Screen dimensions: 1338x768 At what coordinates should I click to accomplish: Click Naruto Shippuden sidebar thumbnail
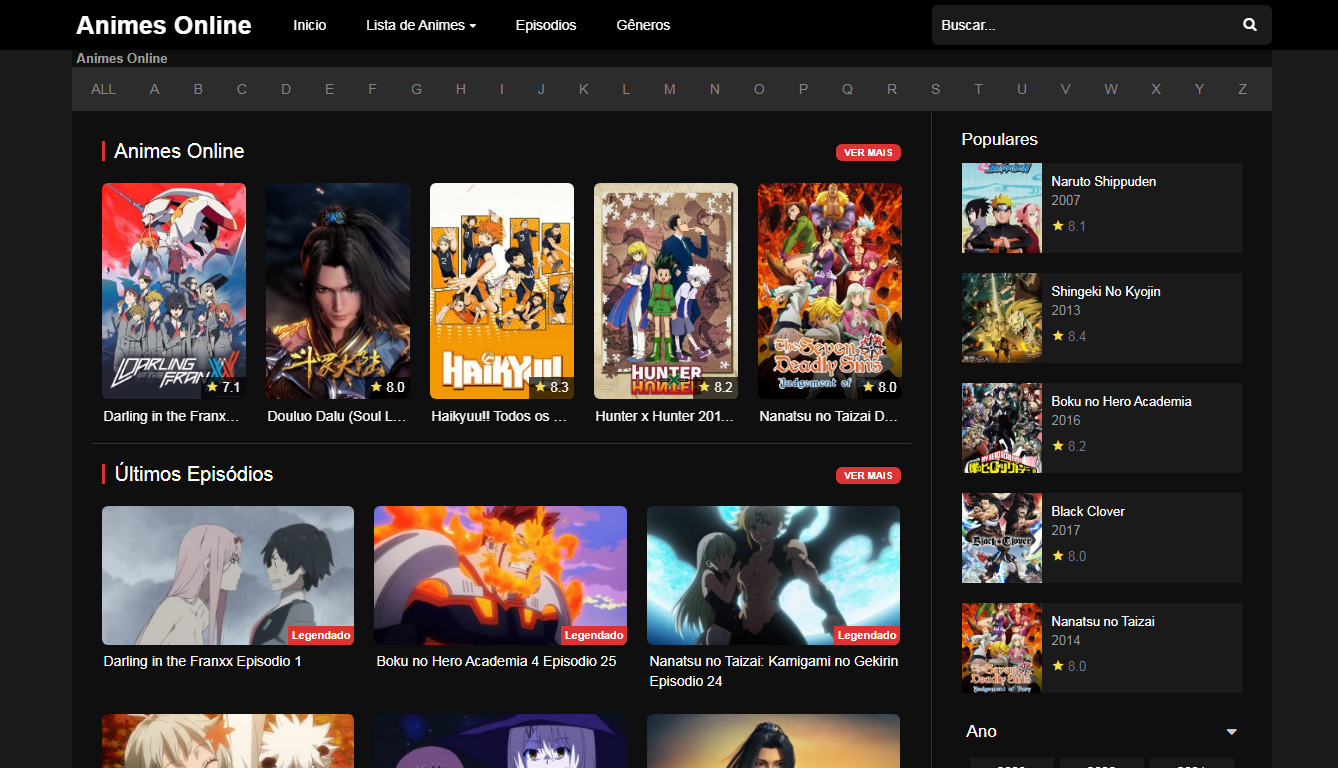click(1002, 208)
